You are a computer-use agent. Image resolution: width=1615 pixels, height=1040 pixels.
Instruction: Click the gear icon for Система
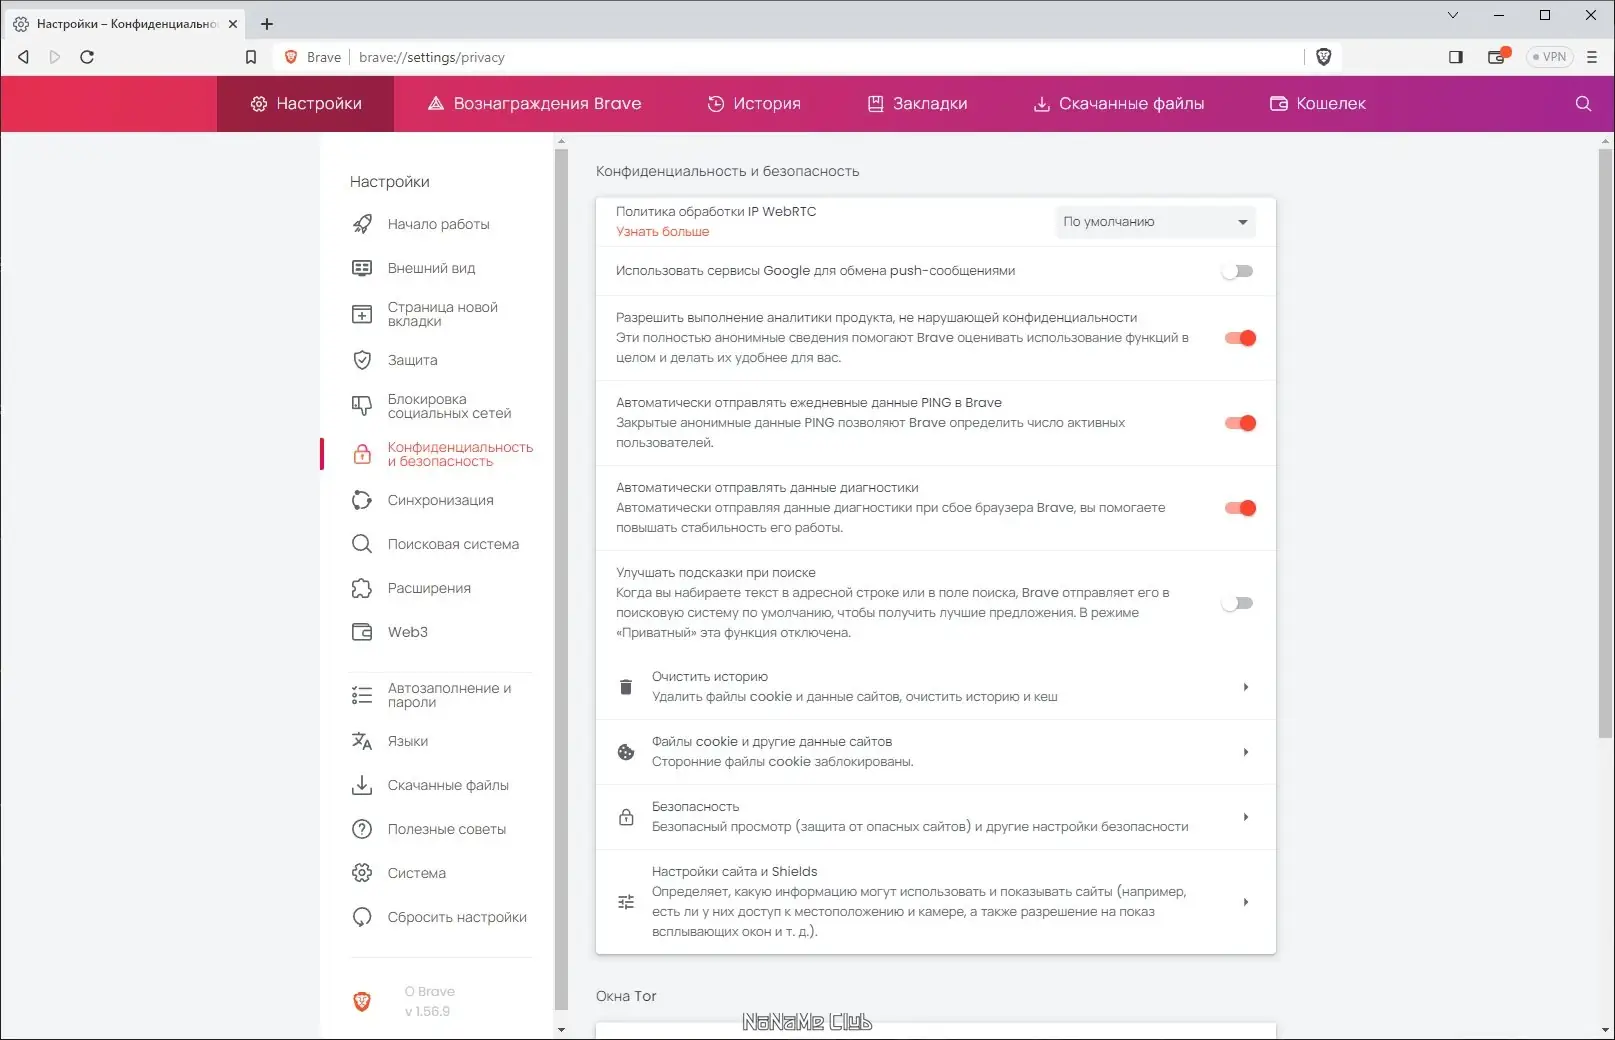[362, 873]
